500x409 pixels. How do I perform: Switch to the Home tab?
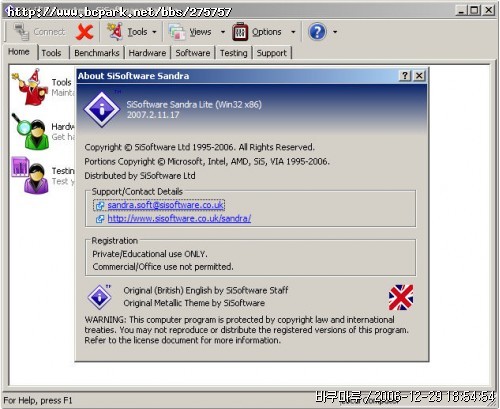(x=19, y=52)
